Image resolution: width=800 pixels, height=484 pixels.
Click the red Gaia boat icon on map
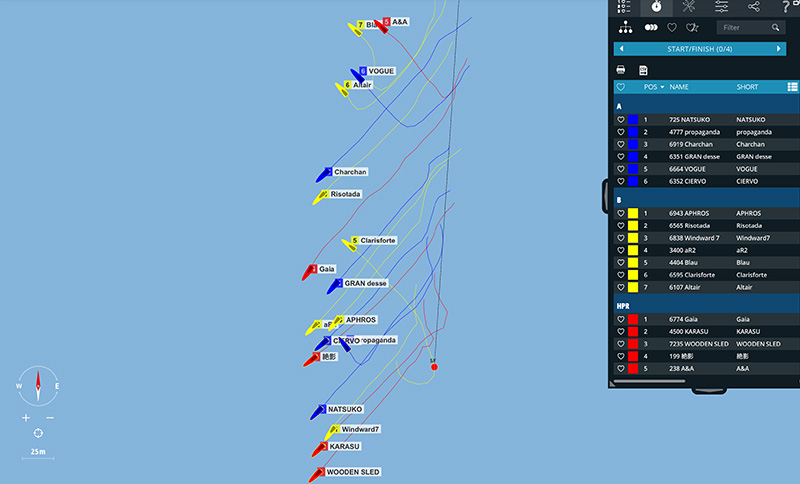point(309,272)
